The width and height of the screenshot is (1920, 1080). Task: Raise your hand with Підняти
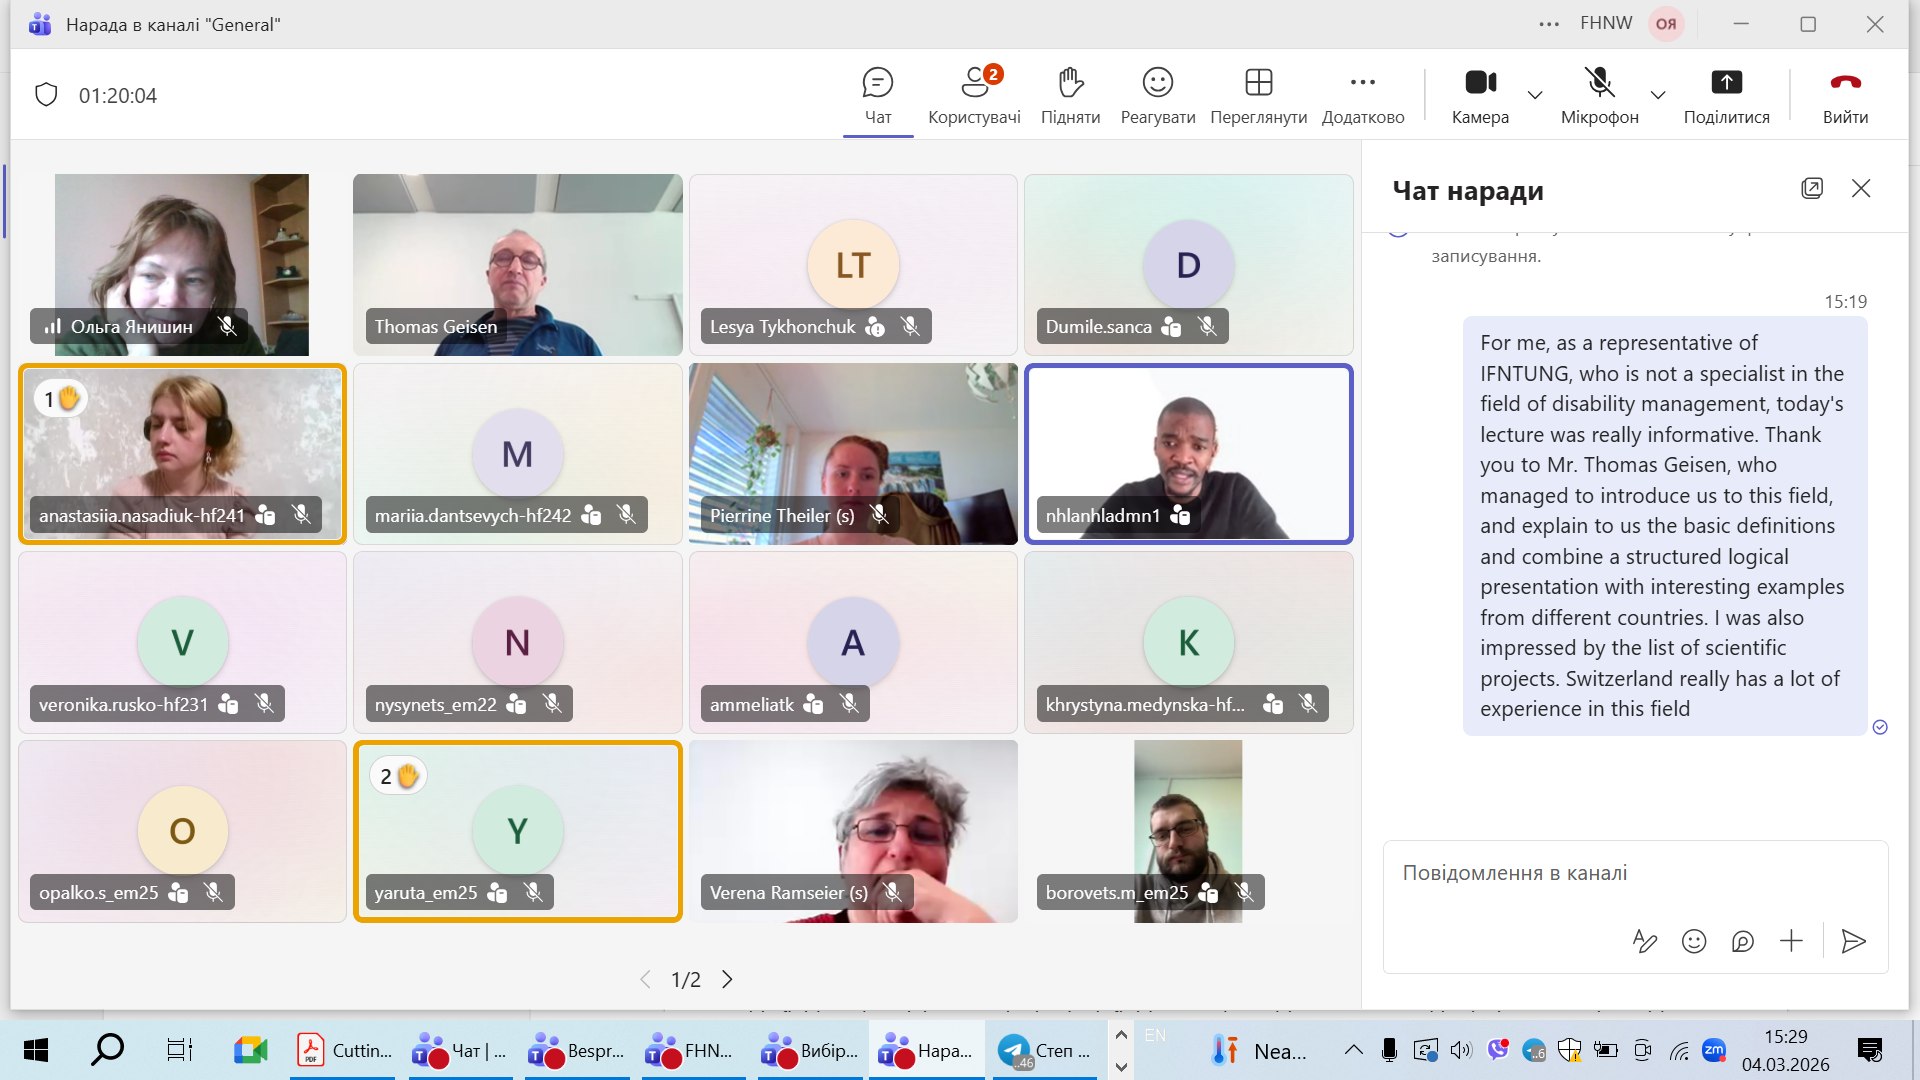(x=1070, y=95)
